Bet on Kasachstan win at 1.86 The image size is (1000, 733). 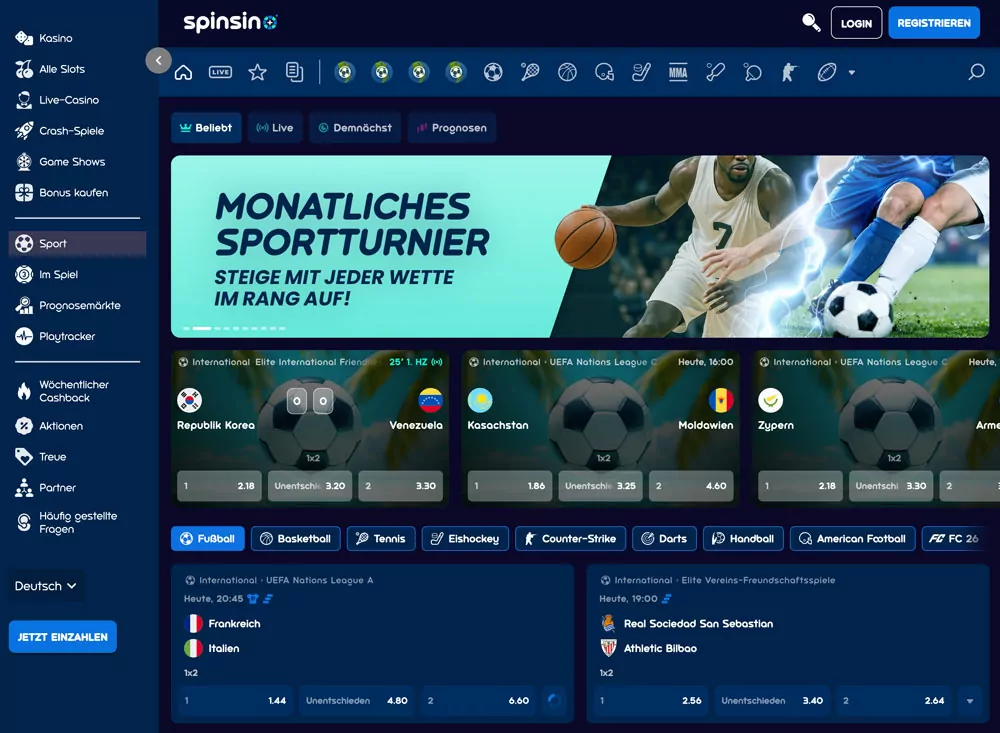(x=510, y=485)
